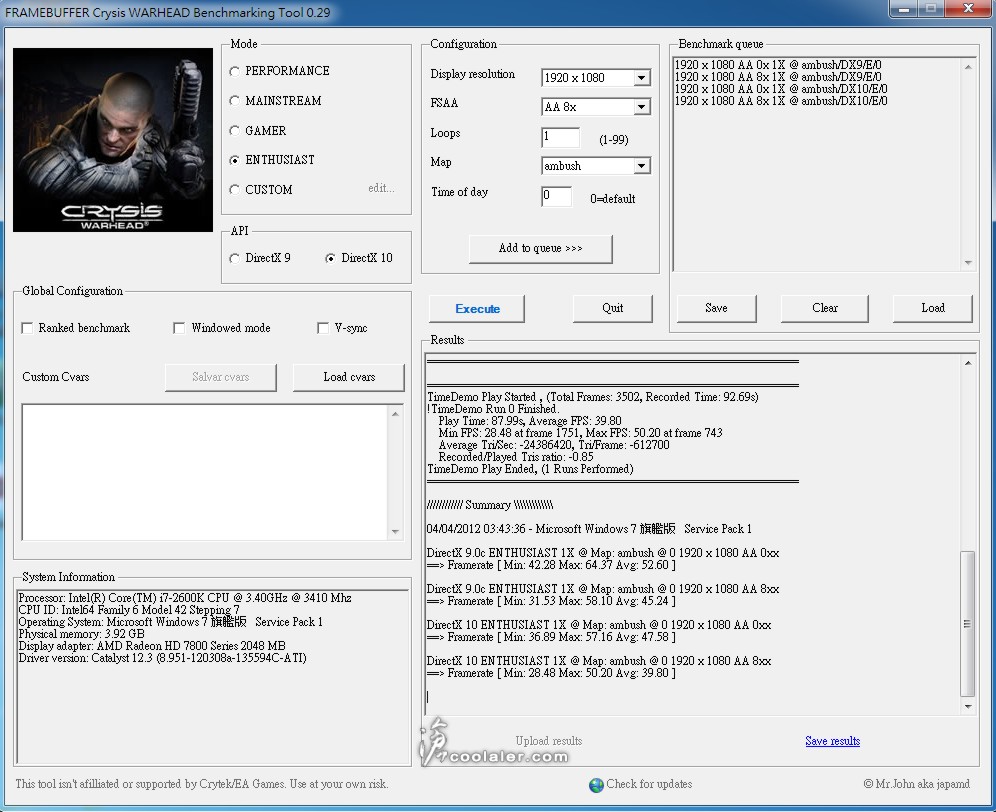
Task: Click Benchmark queue list scroll up arrow
Action: [967, 67]
